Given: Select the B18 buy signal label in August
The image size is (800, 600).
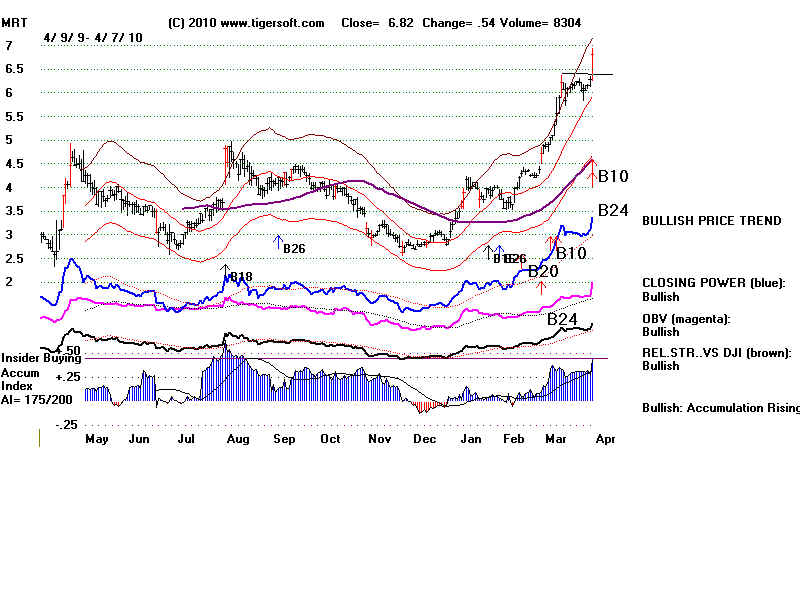Looking at the screenshot, I should [241, 277].
